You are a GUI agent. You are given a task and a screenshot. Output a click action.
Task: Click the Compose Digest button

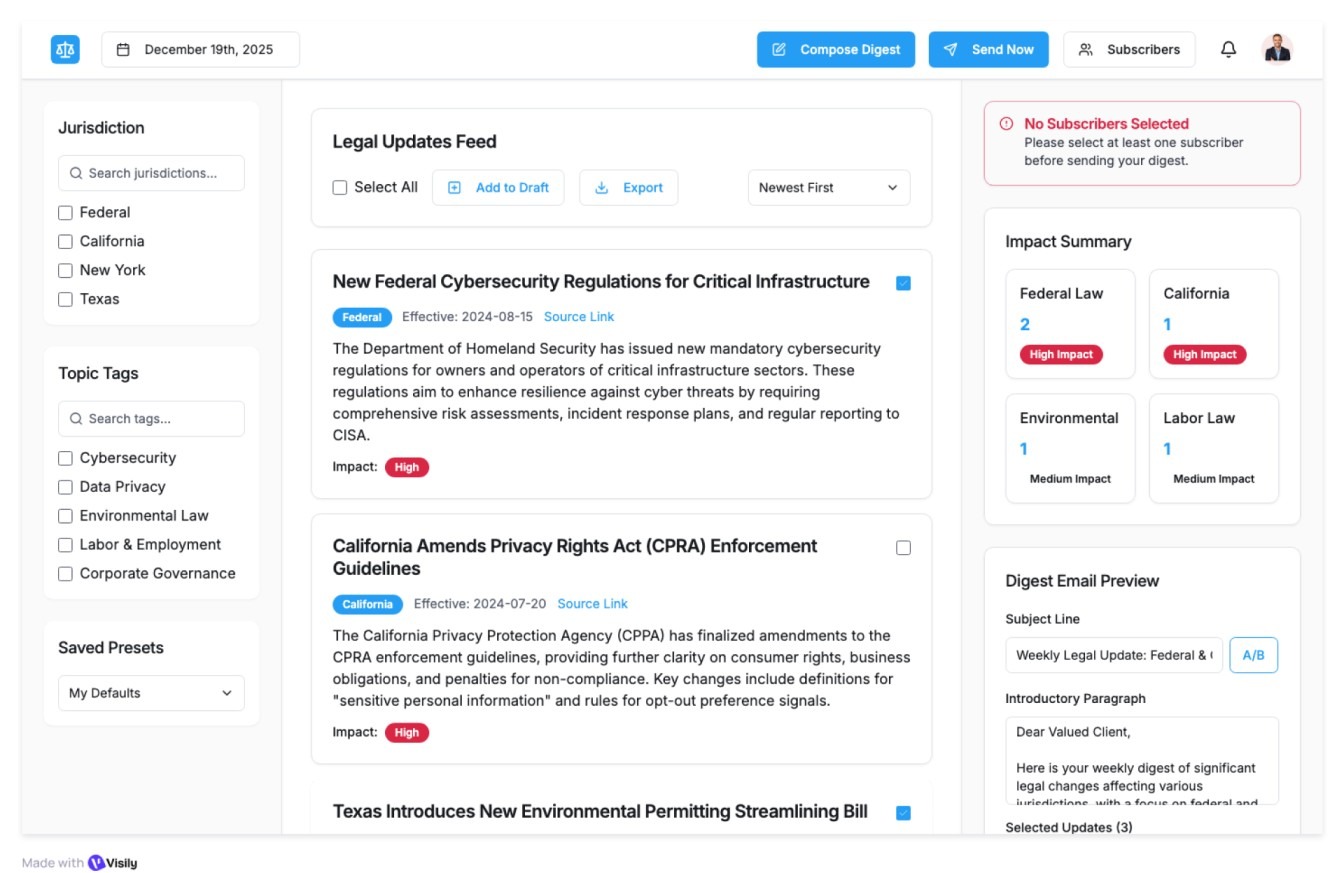[835, 49]
